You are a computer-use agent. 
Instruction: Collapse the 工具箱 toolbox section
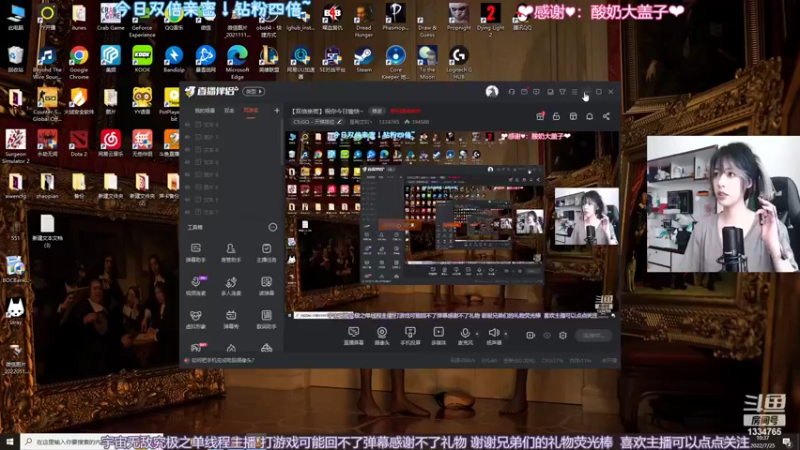tap(273, 227)
